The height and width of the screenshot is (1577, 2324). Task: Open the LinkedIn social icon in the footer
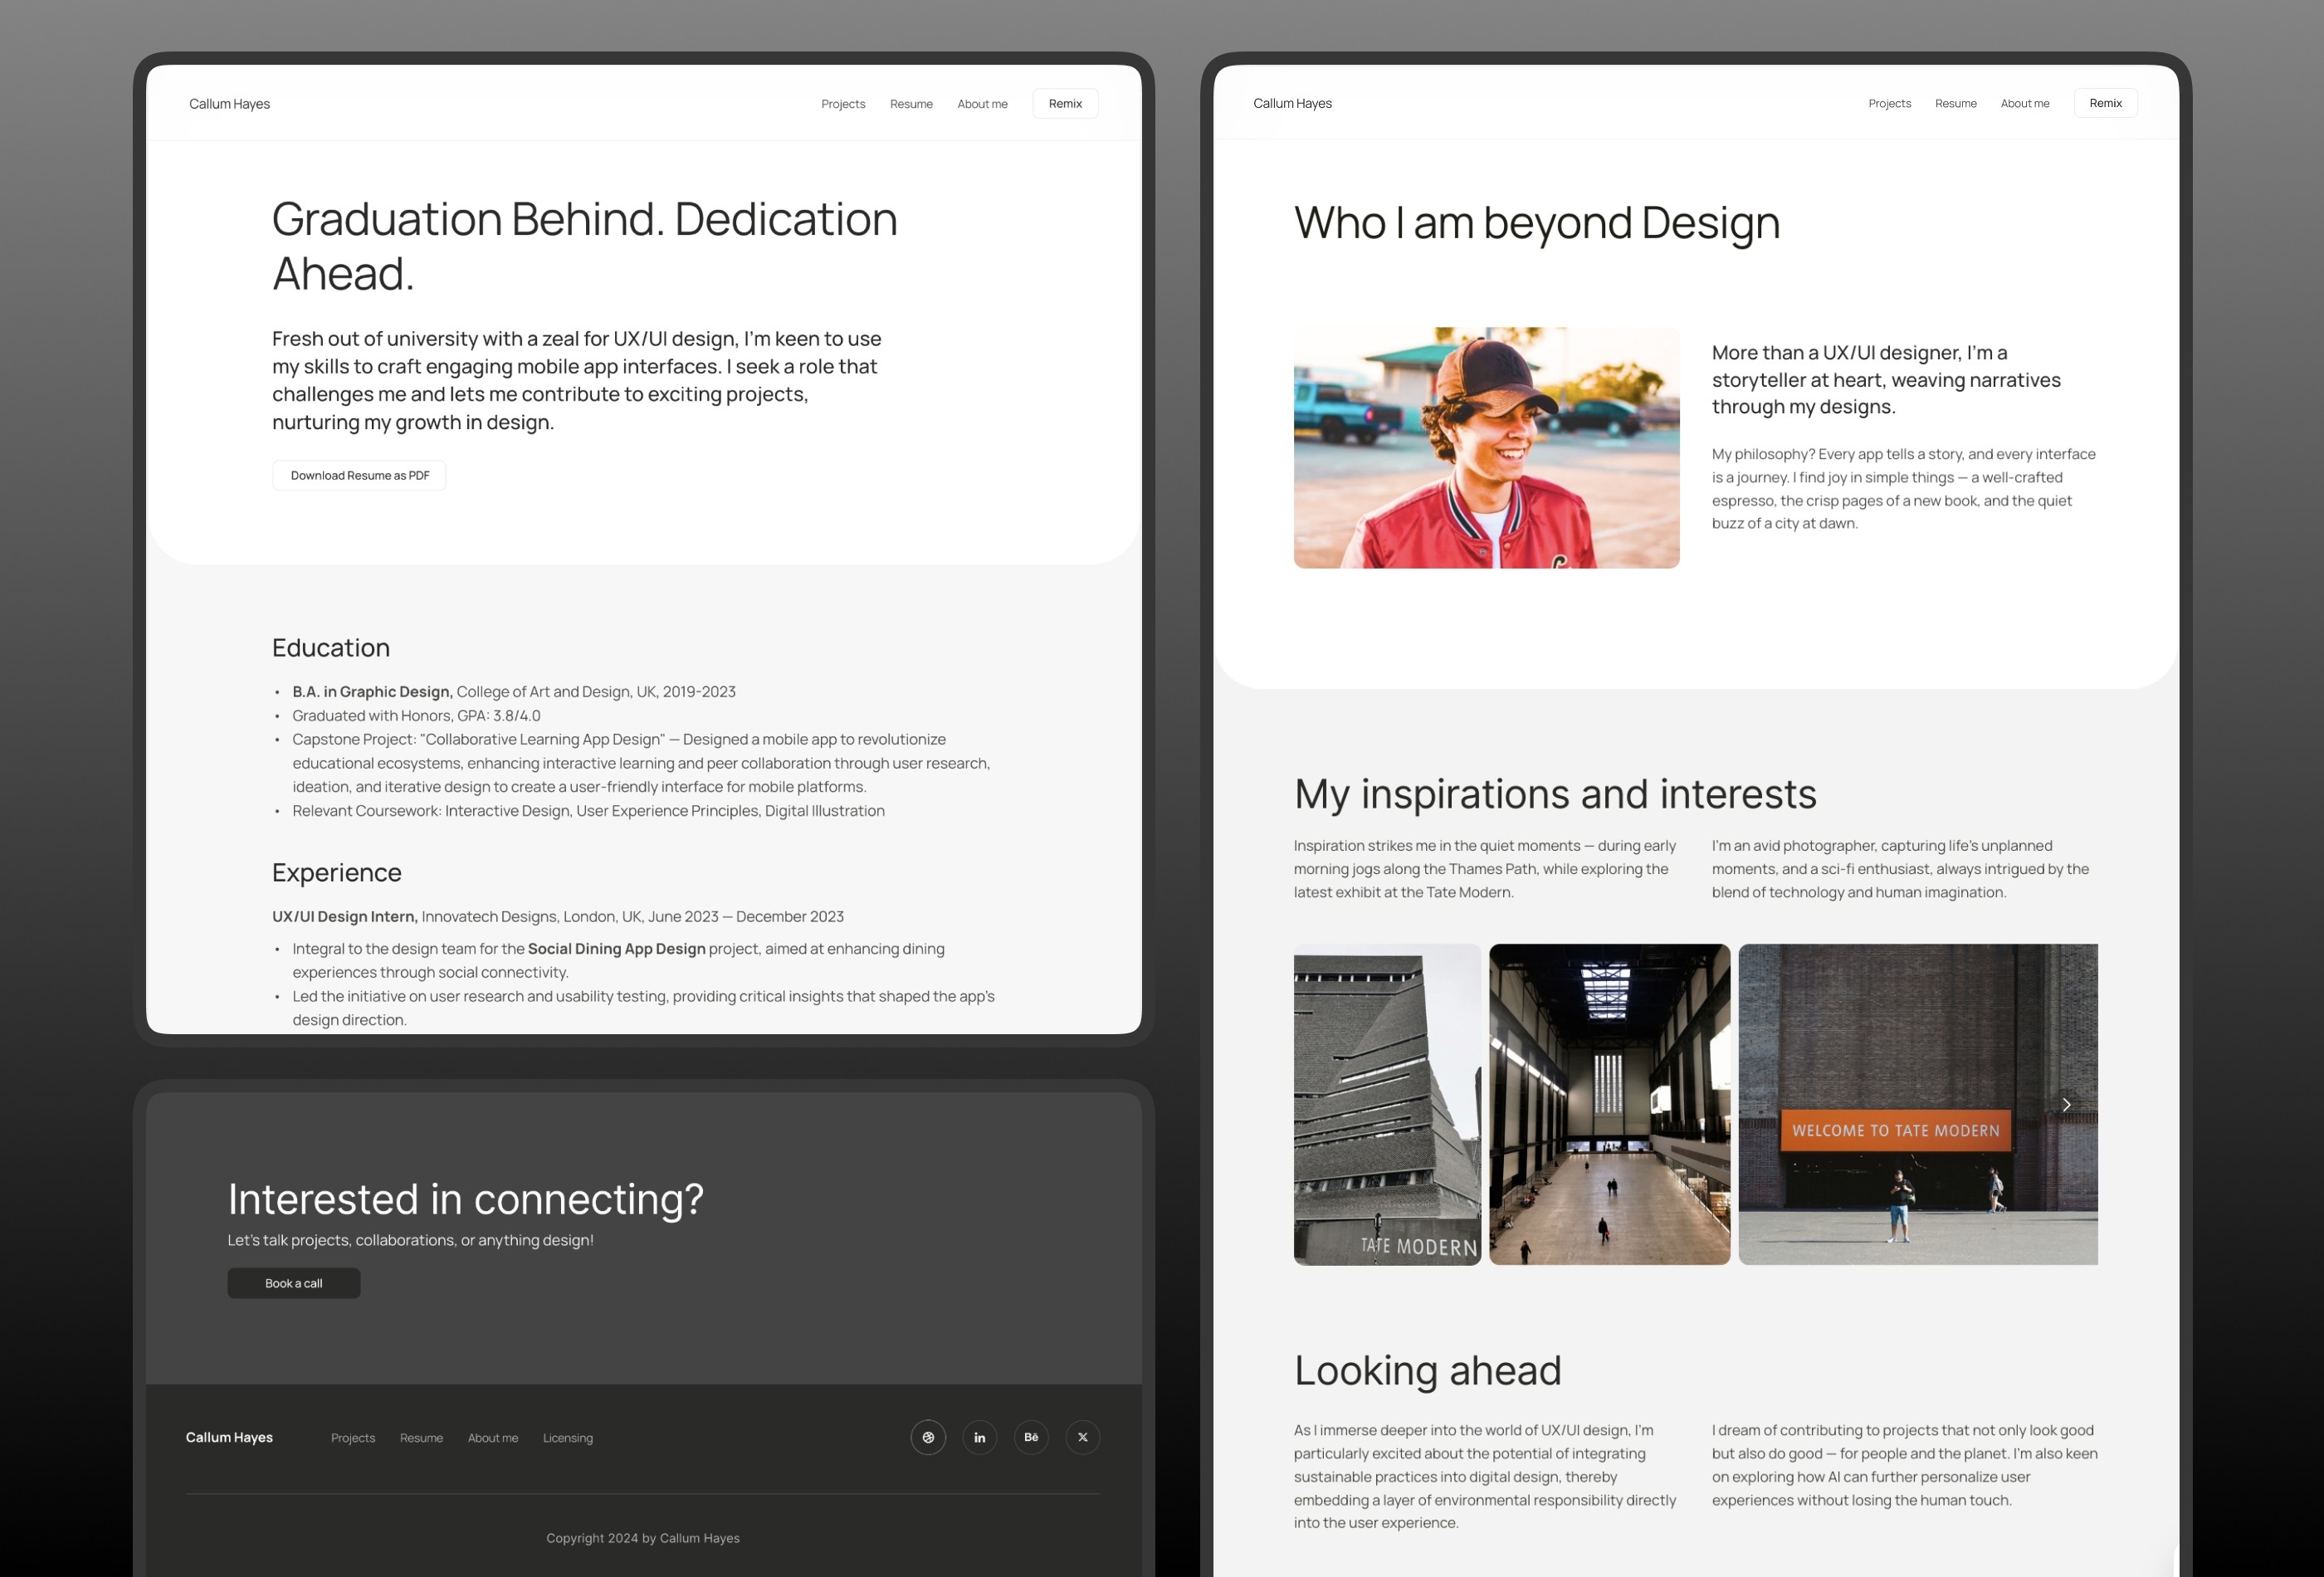coord(980,1437)
